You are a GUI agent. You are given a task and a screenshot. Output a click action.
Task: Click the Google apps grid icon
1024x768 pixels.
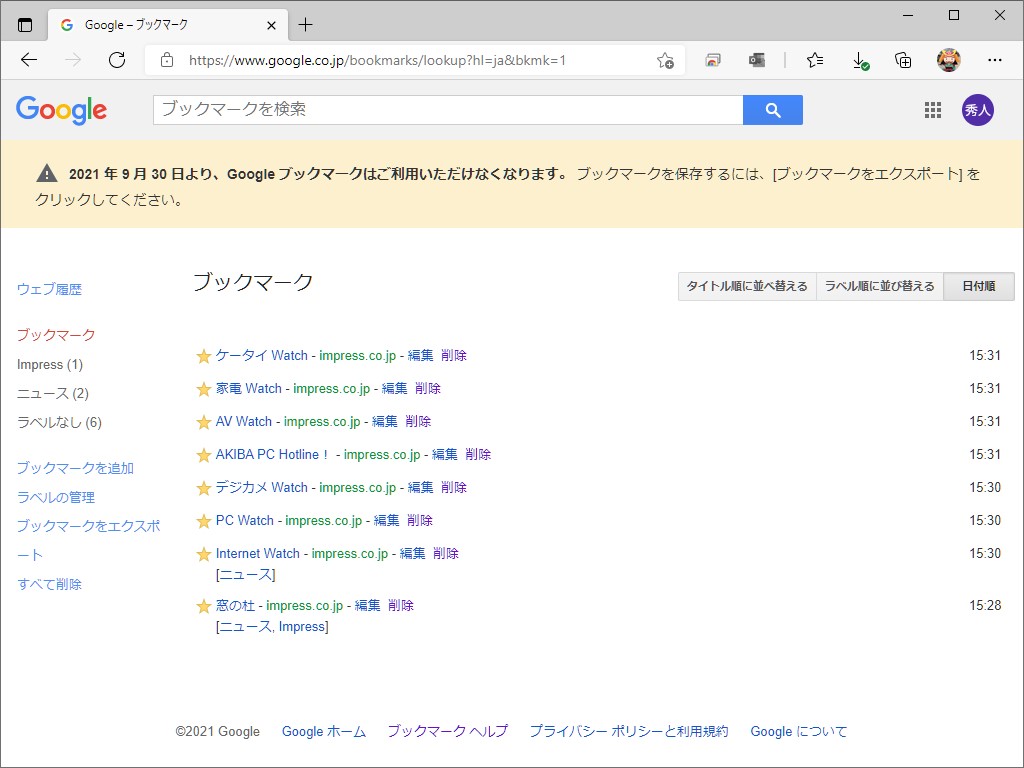(x=933, y=110)
